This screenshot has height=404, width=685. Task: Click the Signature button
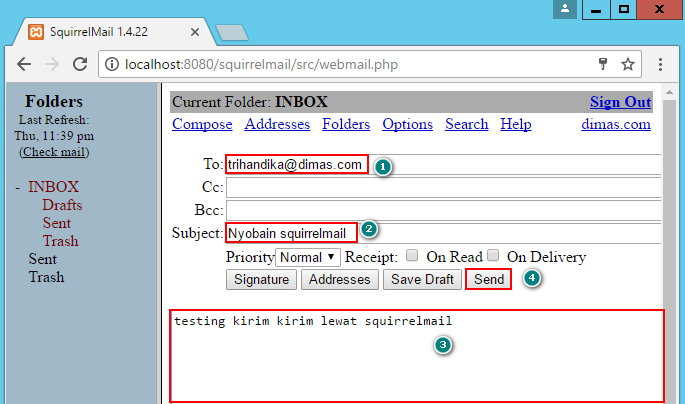coord(261,280)
